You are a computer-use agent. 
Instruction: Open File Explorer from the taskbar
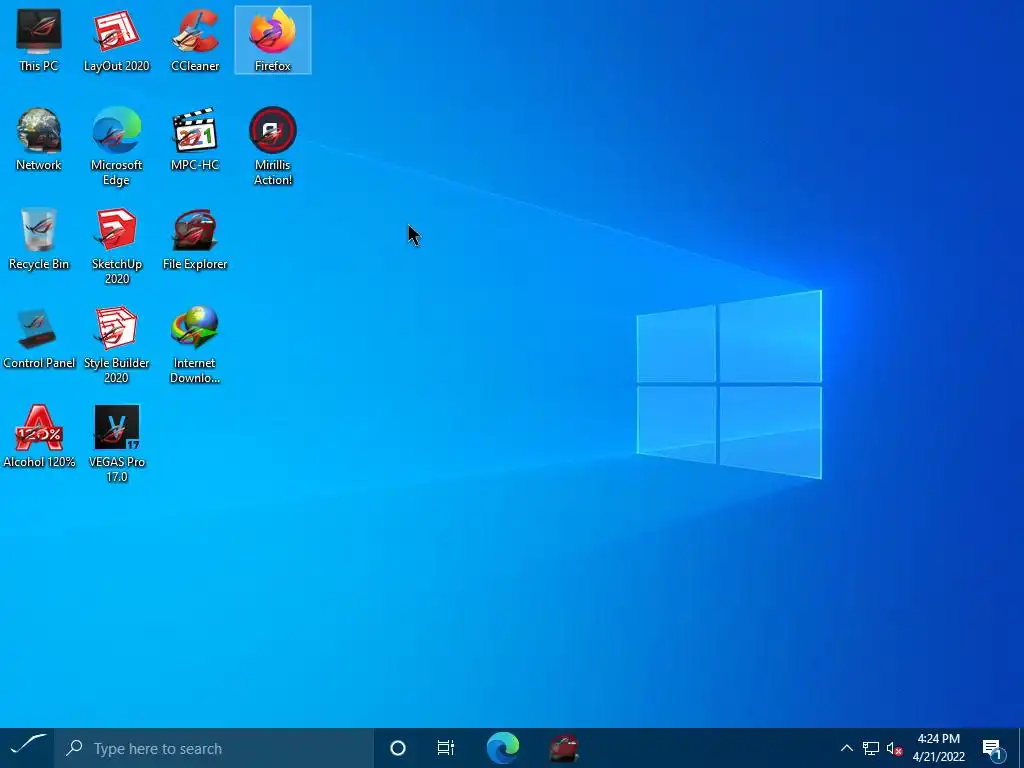[x=564, y=748]
